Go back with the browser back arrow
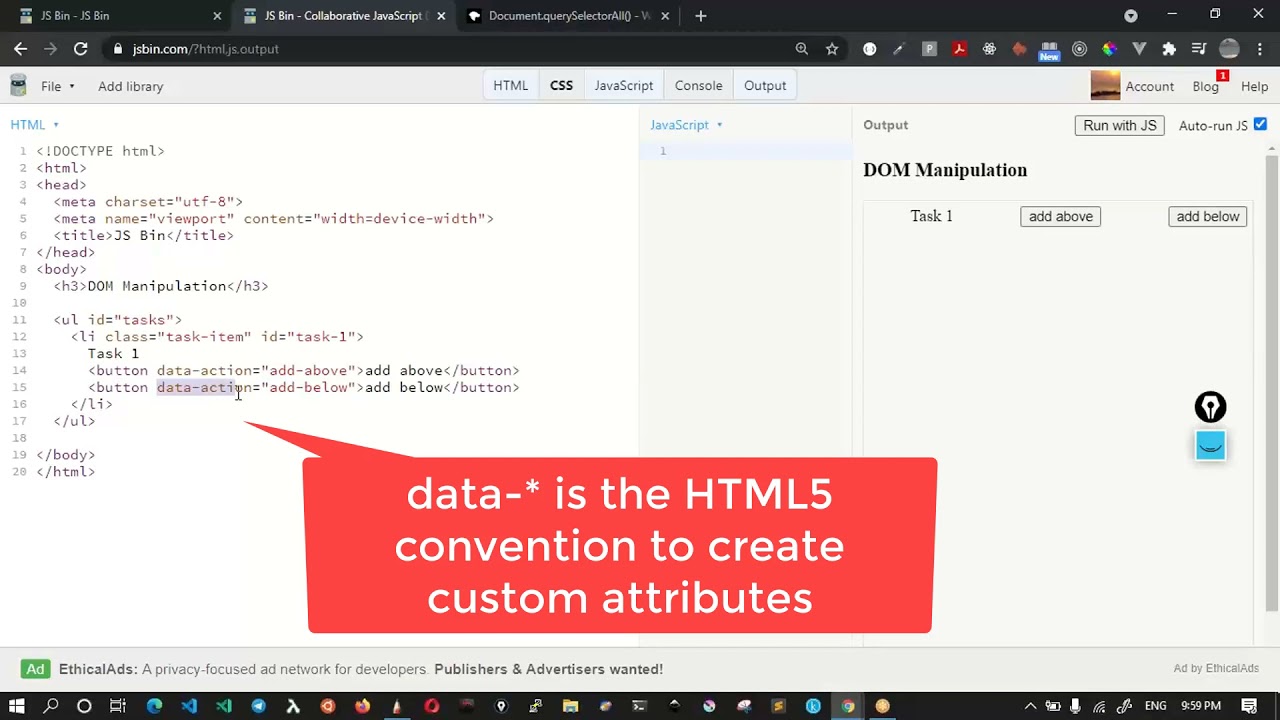The image size is (1280, 720). [x=20, y=48]
